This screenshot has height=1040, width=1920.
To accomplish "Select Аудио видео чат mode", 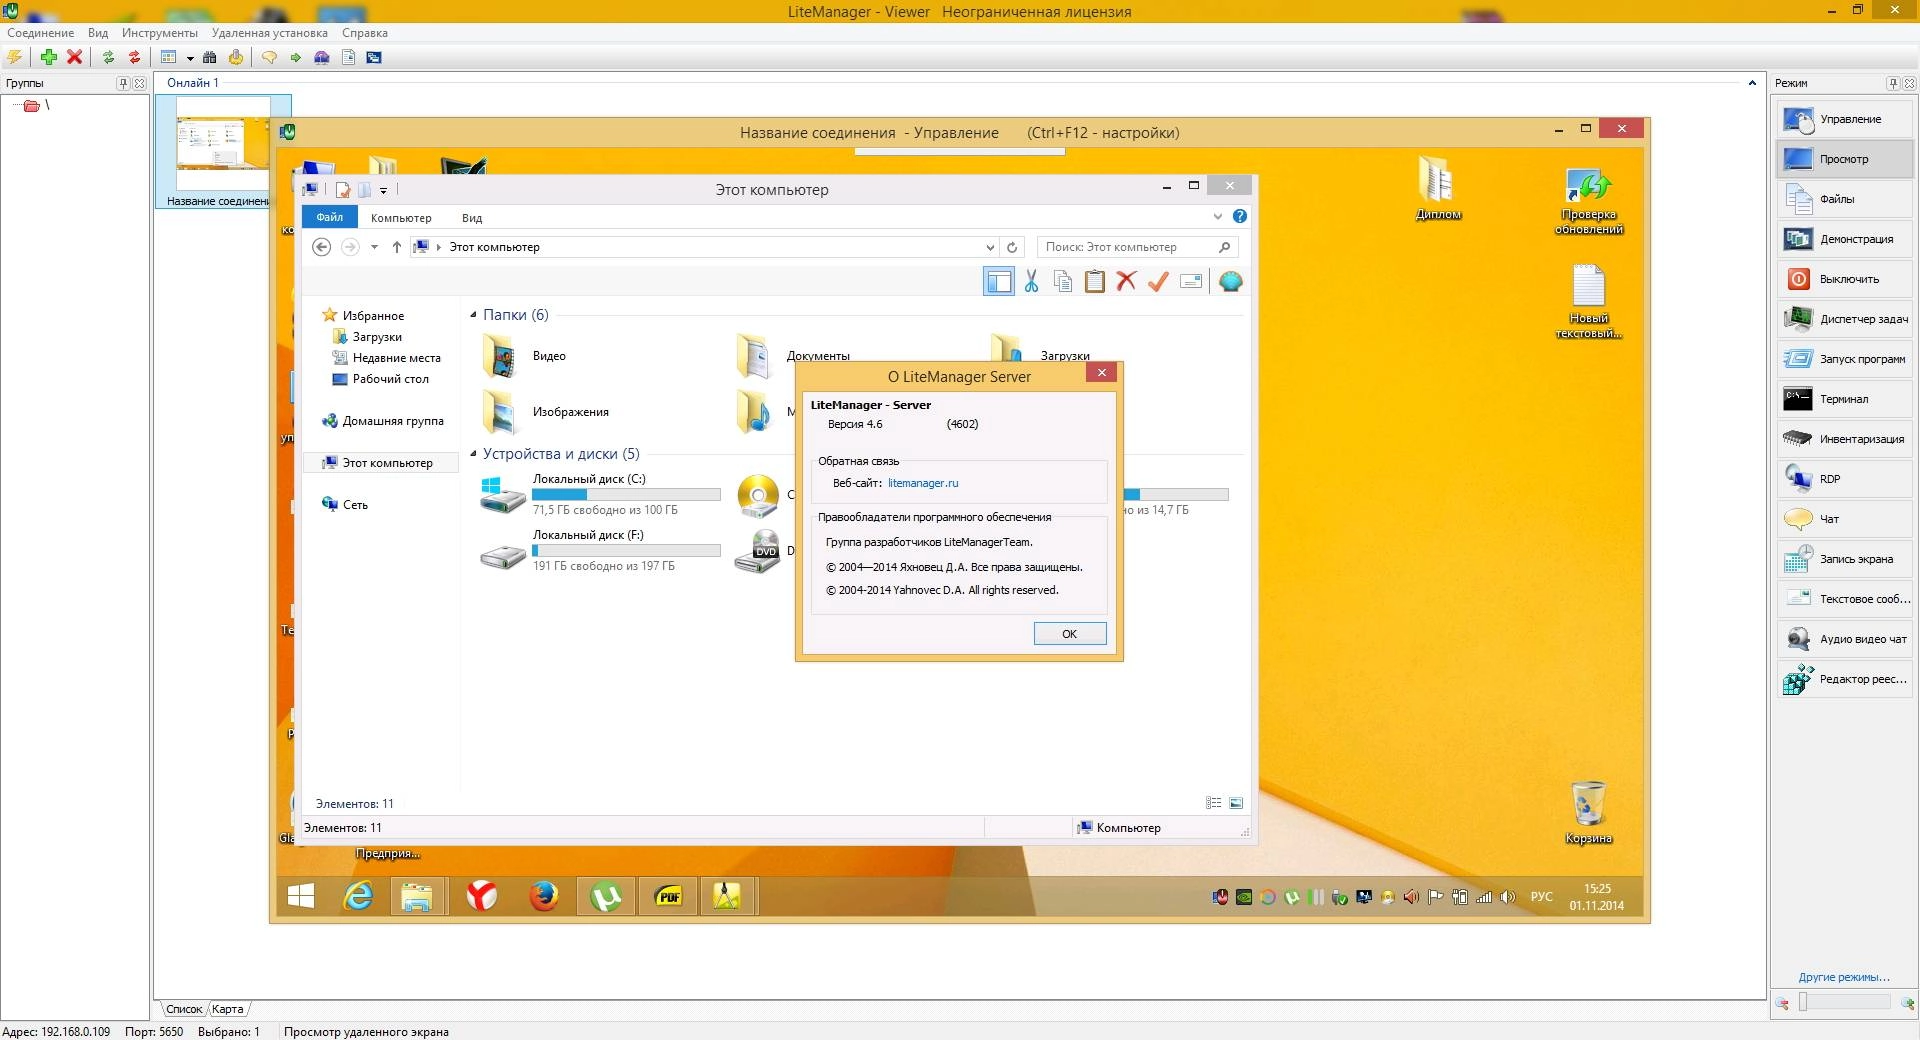I will [x=1845, y=639].
